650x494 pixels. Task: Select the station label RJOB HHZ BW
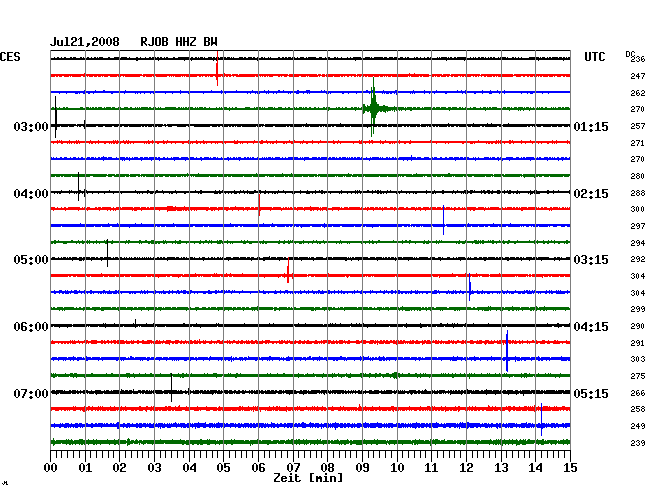[179, 42]
